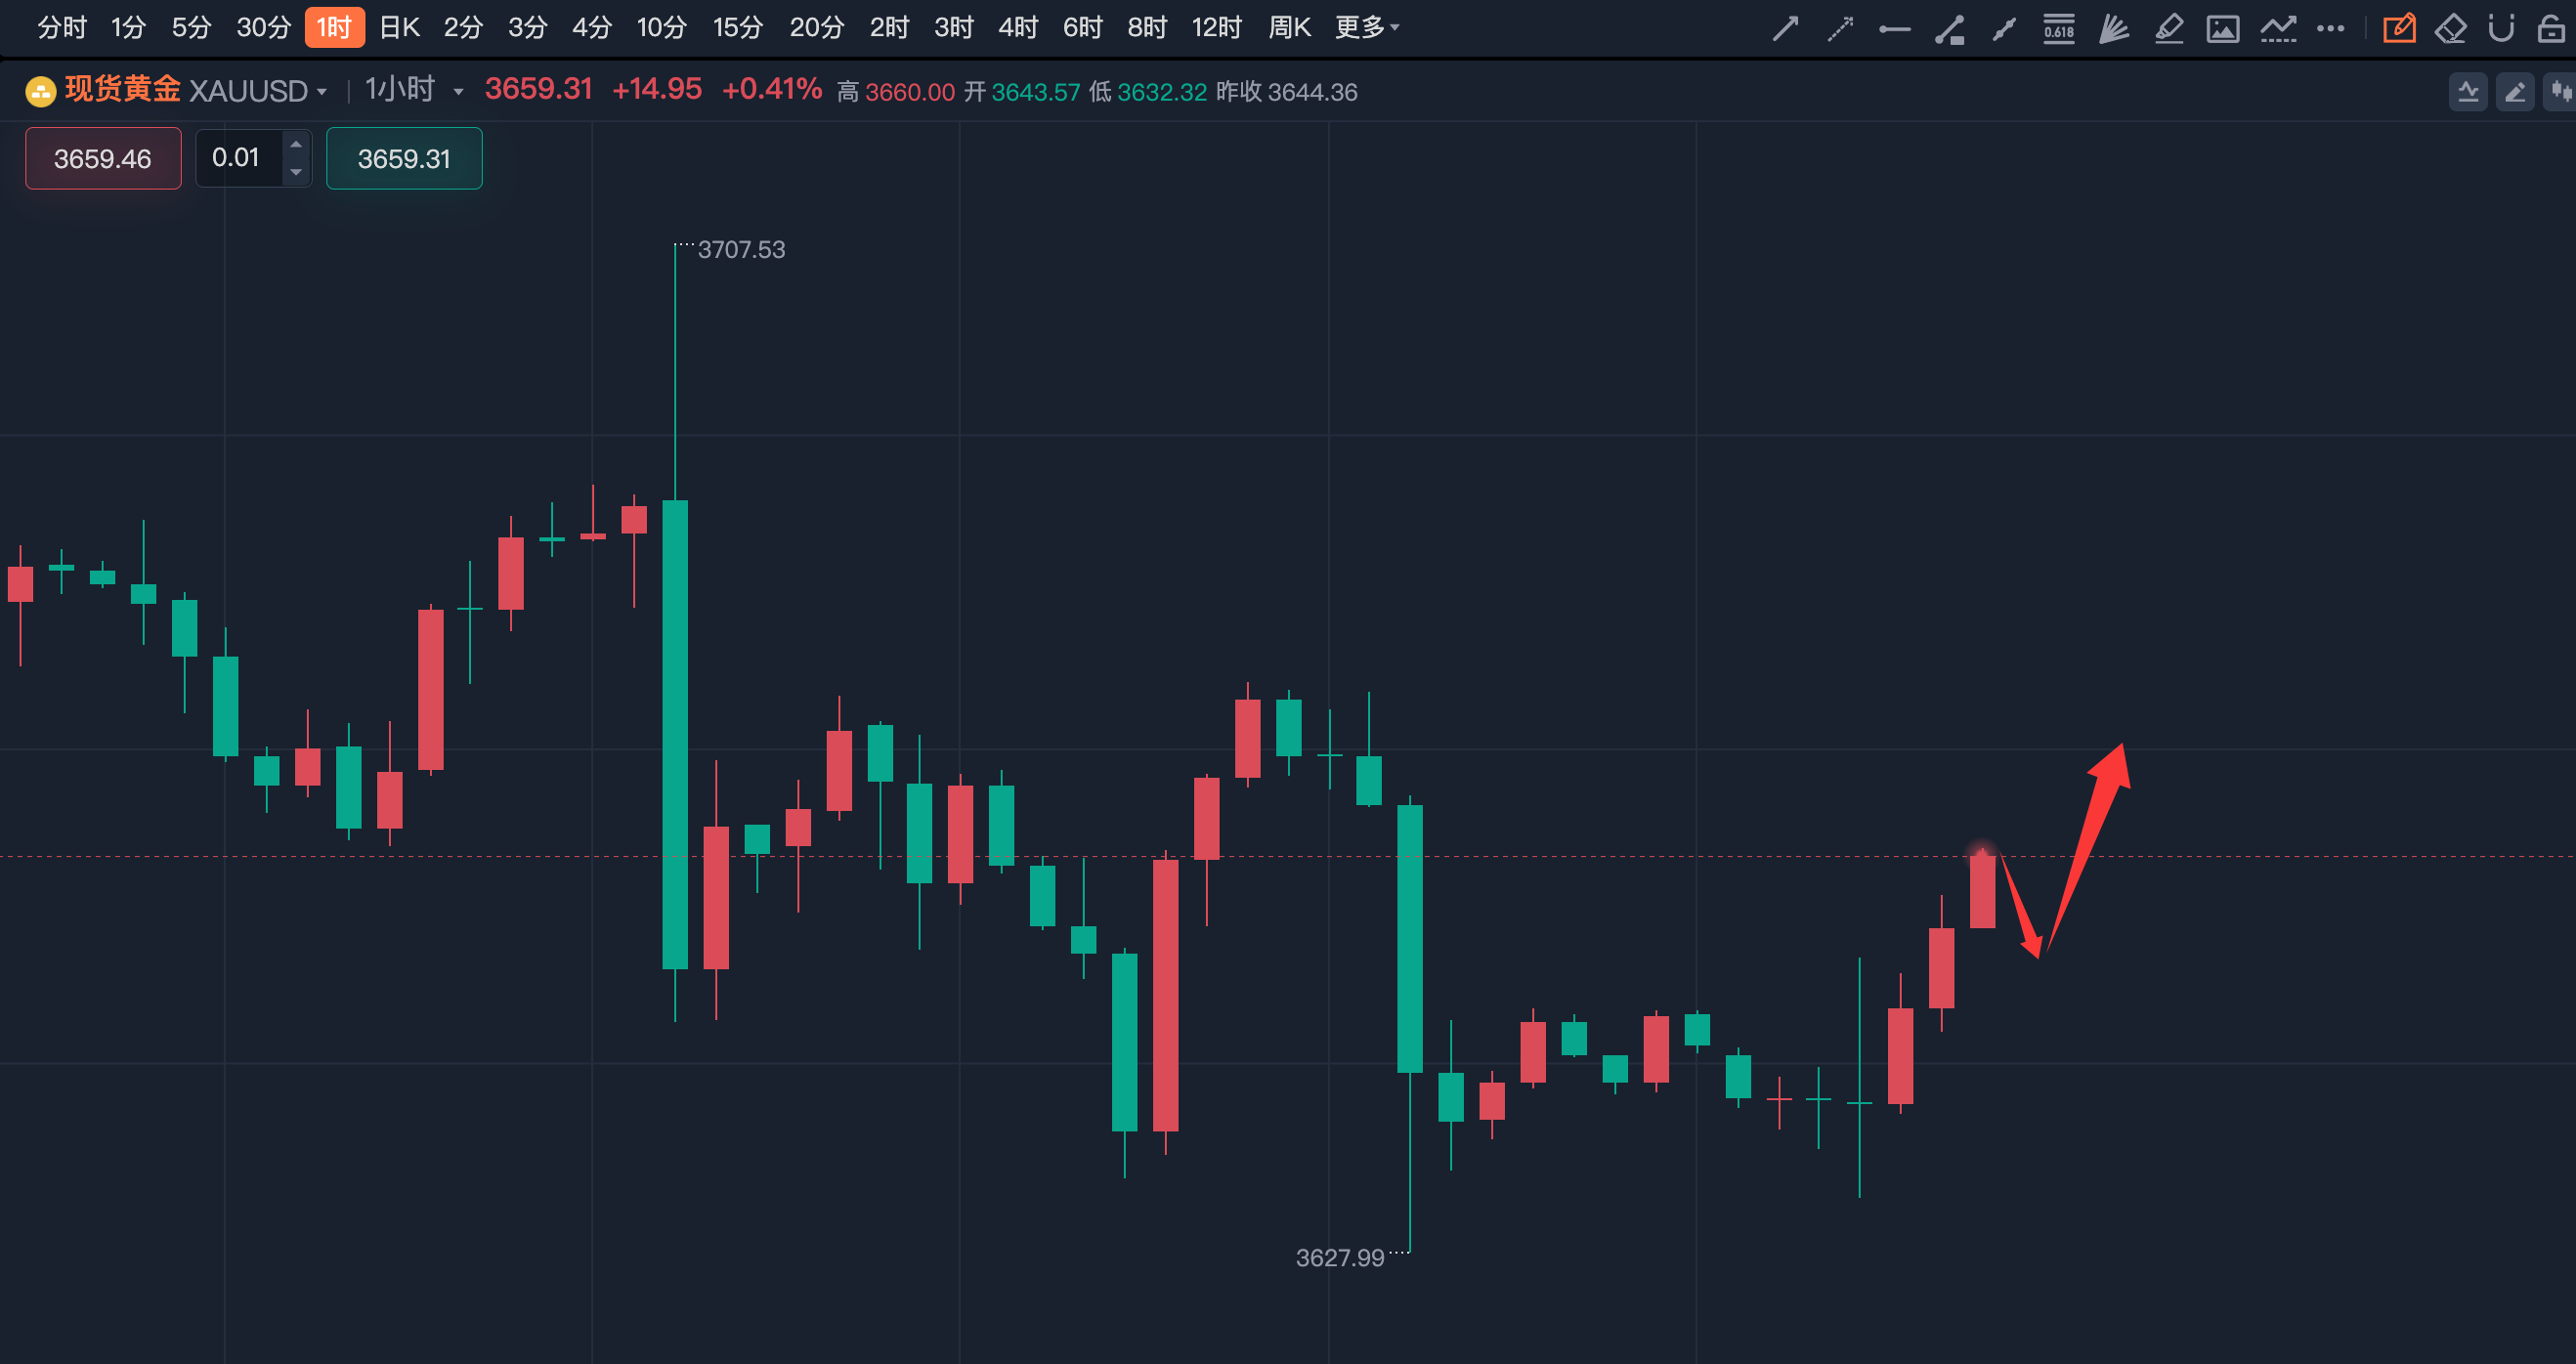This screenshot has height=1364, width=2576.
Task: Switch to the 日K timeframe tab
Action: [x=399, y=28]
